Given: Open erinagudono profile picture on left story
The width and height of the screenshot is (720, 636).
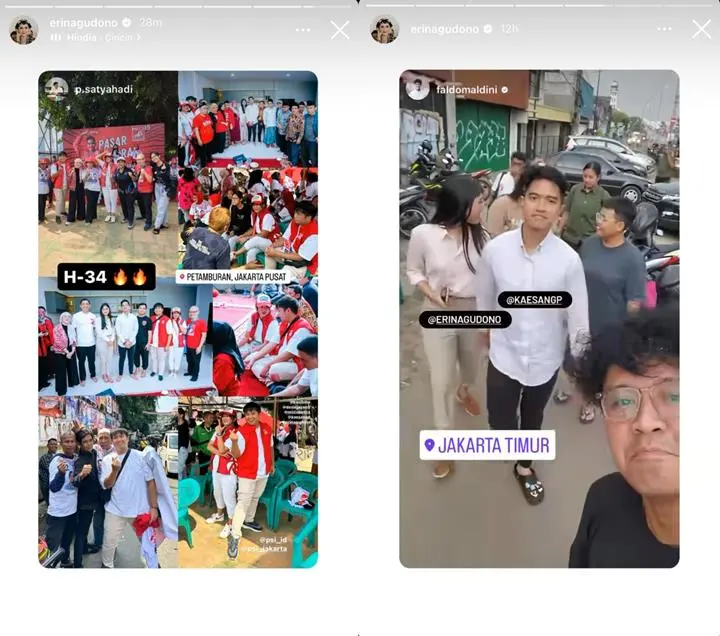Looking at the screenshot, I should pos(23,30).
